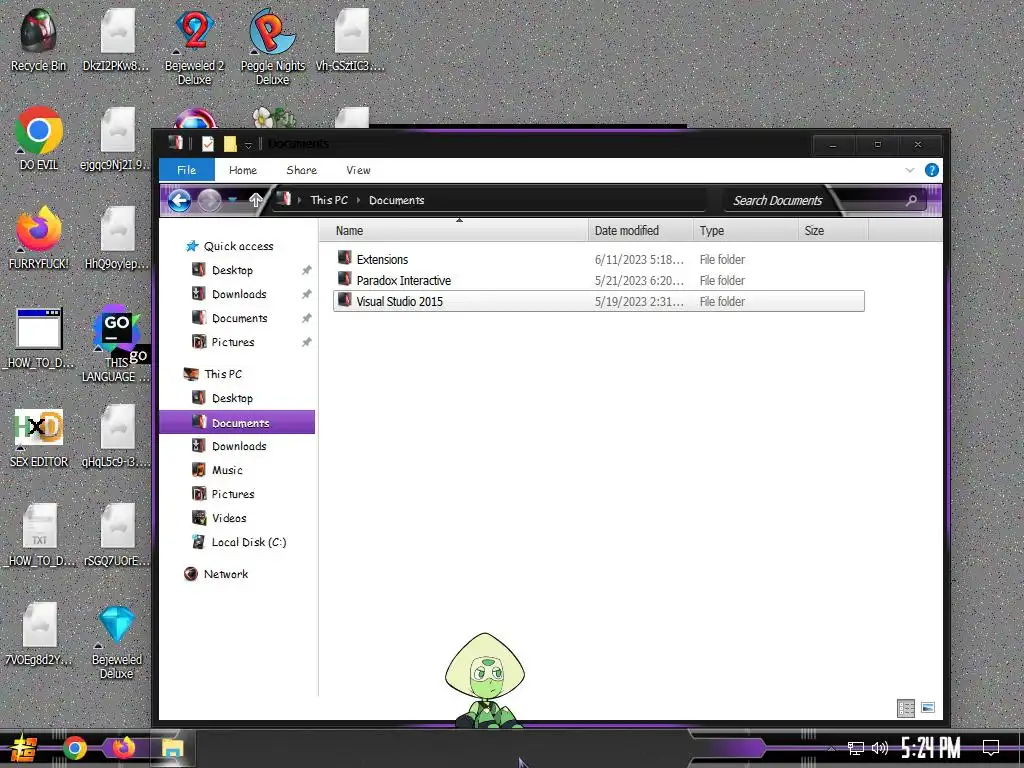Screen dimensions: 1024x768
Task: Select the DkzI2PKw8 file on desktop
Action: point(116,39)
